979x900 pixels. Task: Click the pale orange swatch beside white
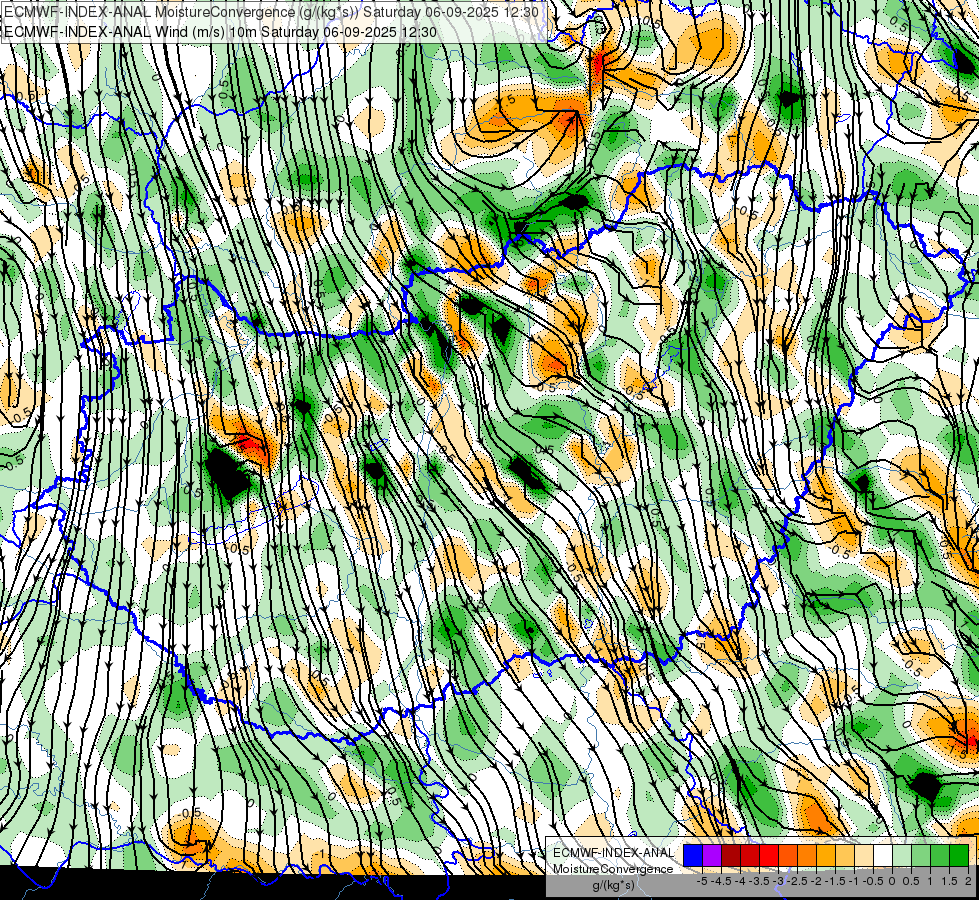coord(864,855)
